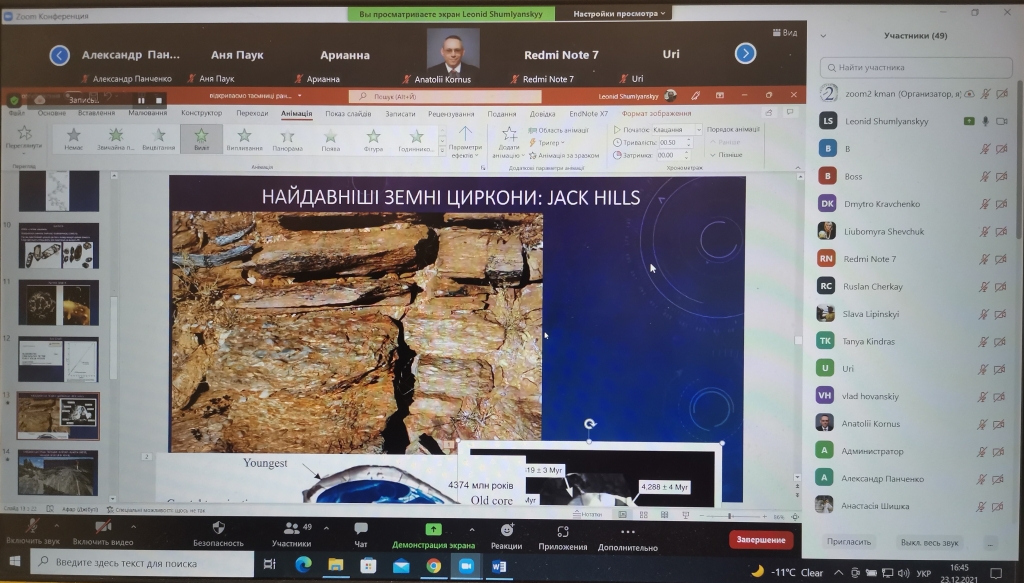Switch to the Slideshow ribbon tab

348,114
